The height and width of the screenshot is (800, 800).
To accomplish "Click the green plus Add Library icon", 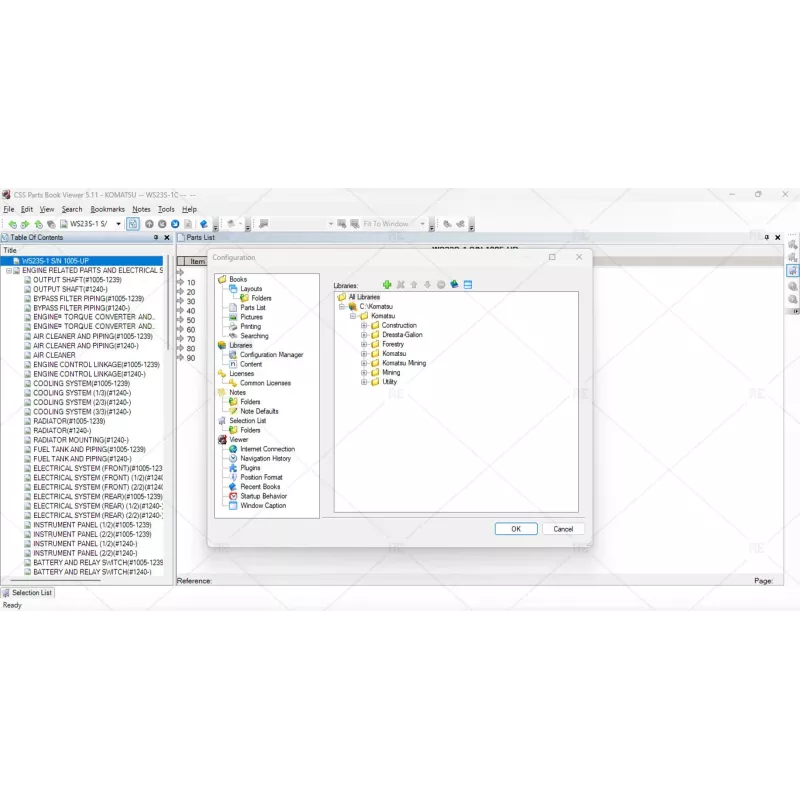I will pyautogui.click(x=387, y=285).
